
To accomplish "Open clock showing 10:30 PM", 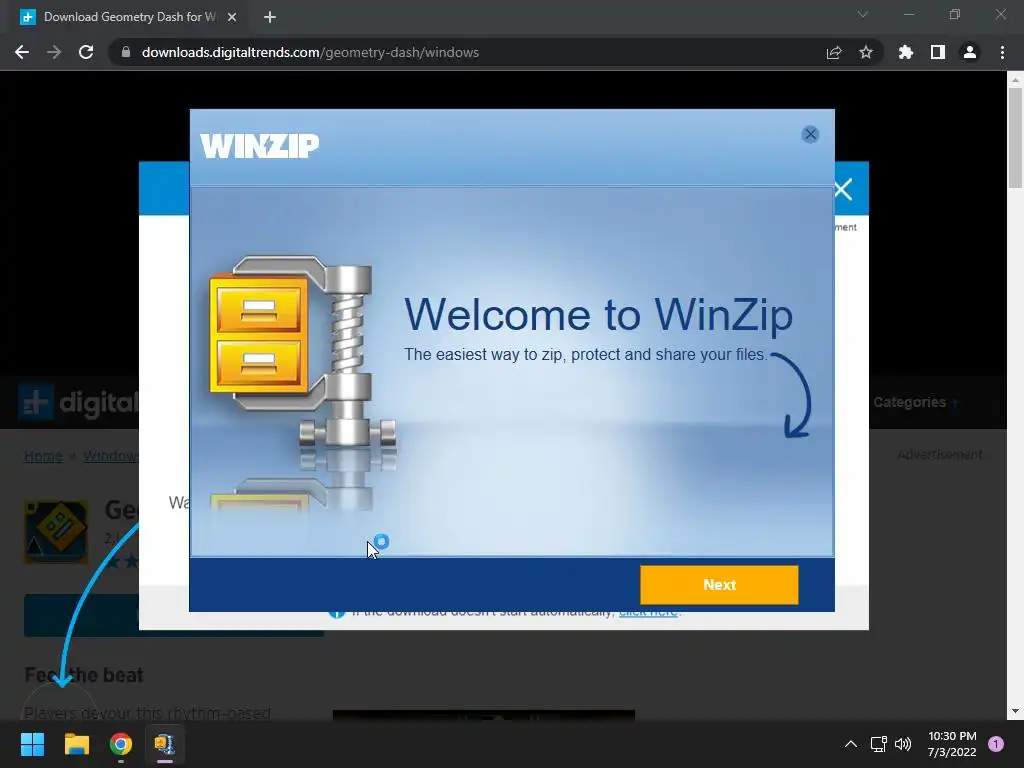I will coord(952,744).
